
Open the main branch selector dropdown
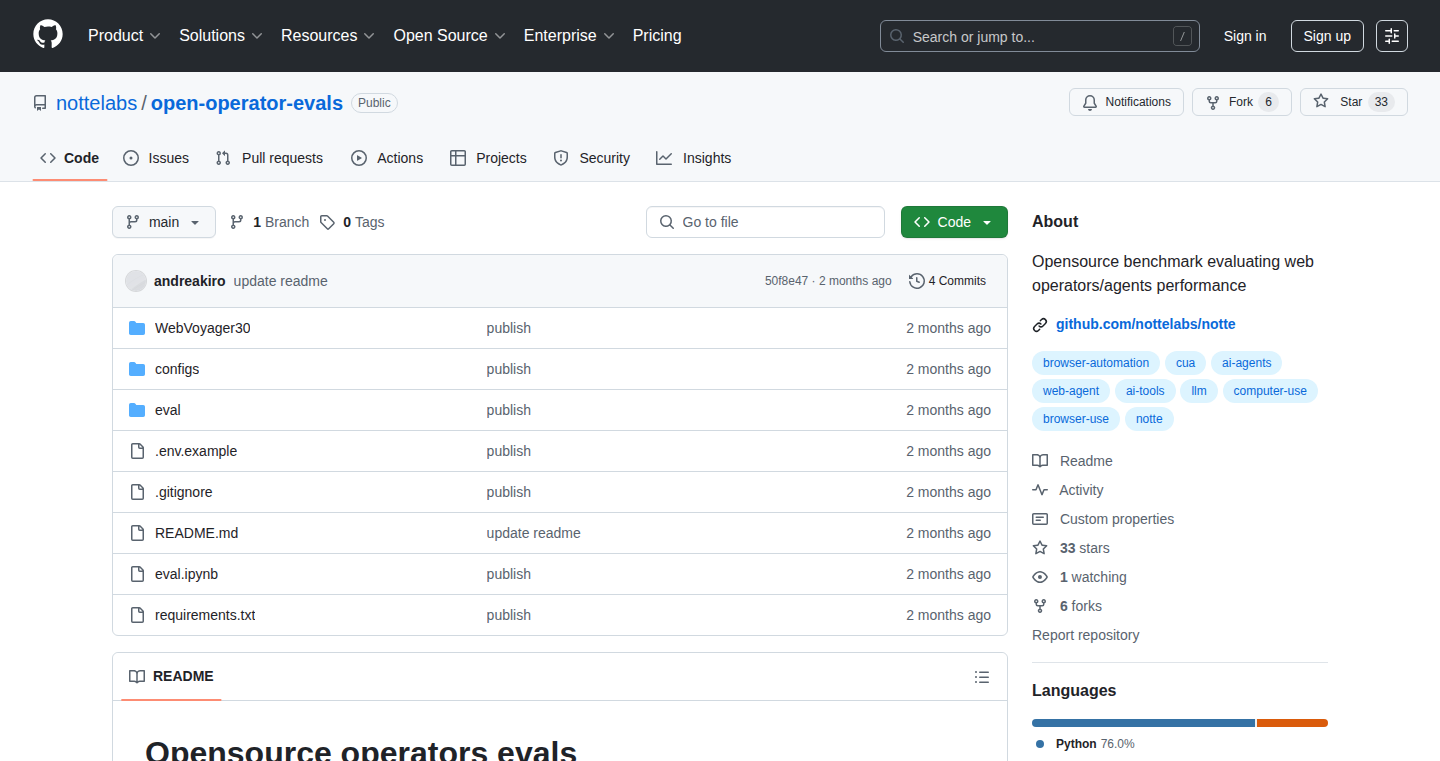(164, 222)
